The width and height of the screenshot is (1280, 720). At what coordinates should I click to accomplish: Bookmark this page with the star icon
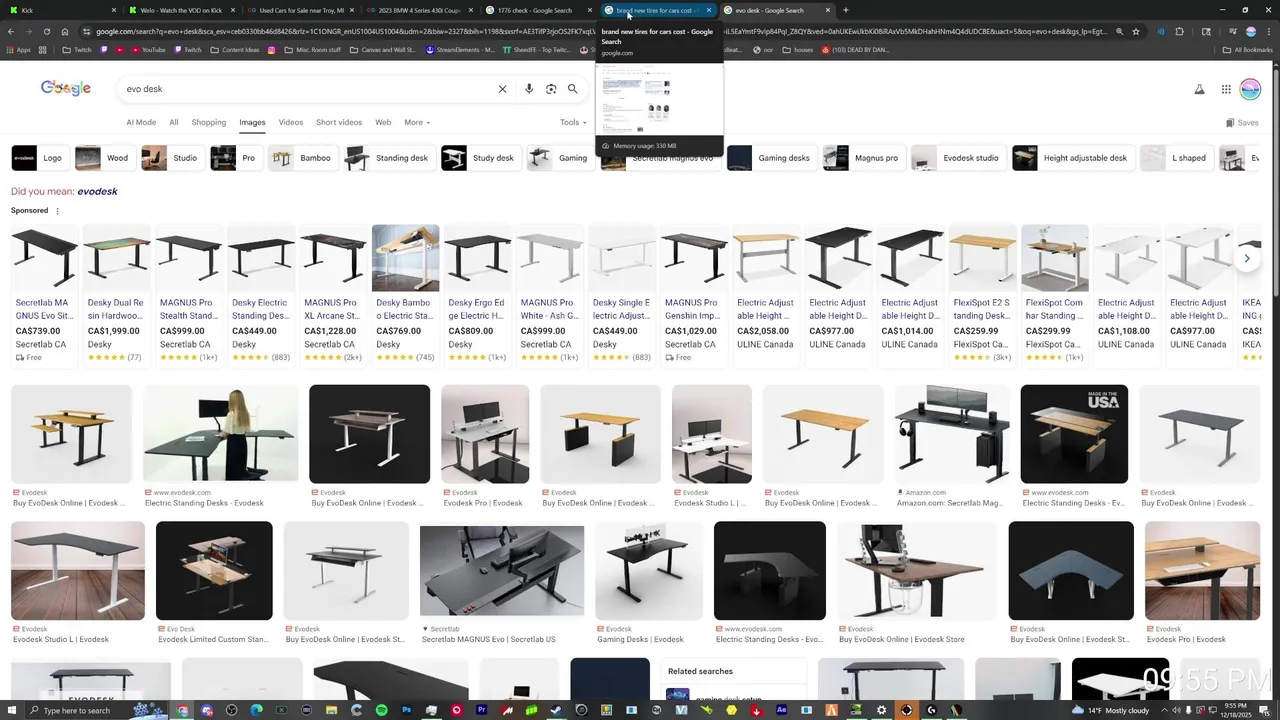pyautogui.click(x=1136, y=31)
